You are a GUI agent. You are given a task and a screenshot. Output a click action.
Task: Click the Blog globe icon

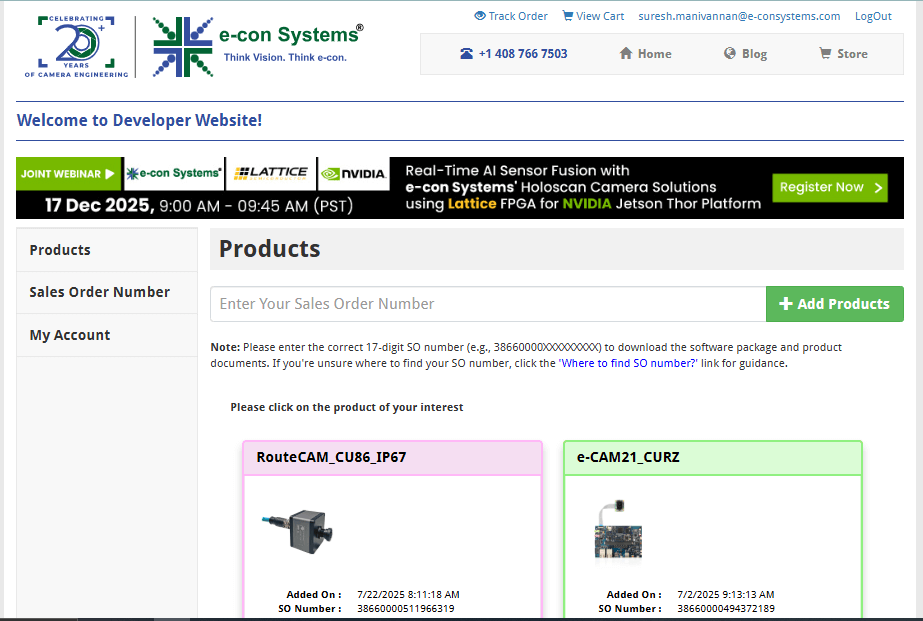point(730,54)
